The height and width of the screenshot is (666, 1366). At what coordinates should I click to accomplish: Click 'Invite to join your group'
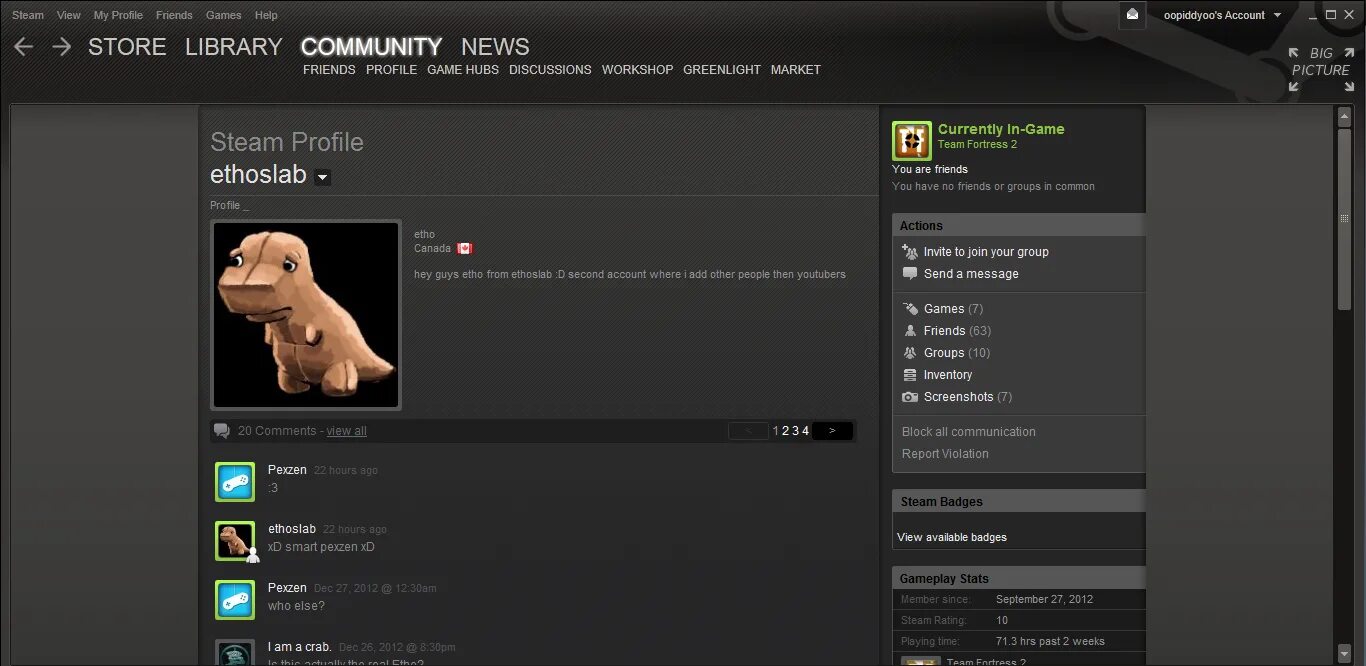[x=986, y=252]
